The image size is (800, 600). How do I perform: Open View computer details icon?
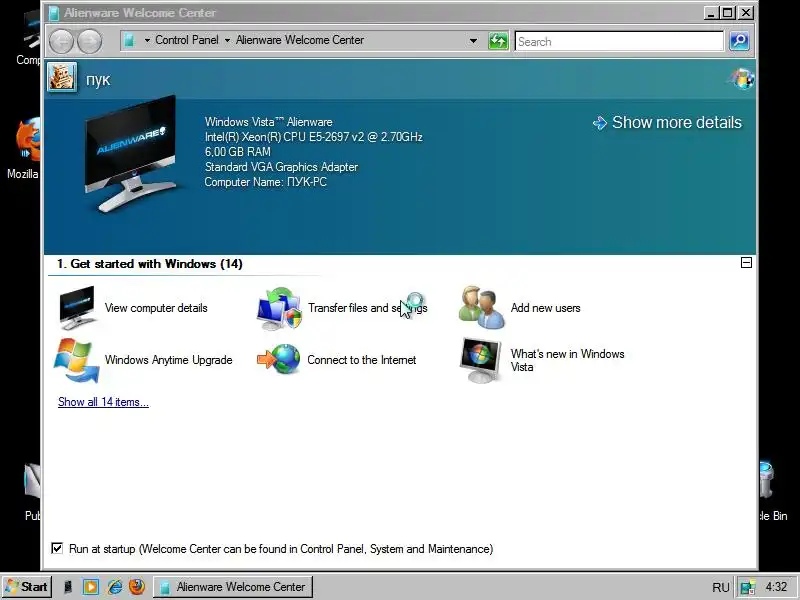[x=77, y=308]
